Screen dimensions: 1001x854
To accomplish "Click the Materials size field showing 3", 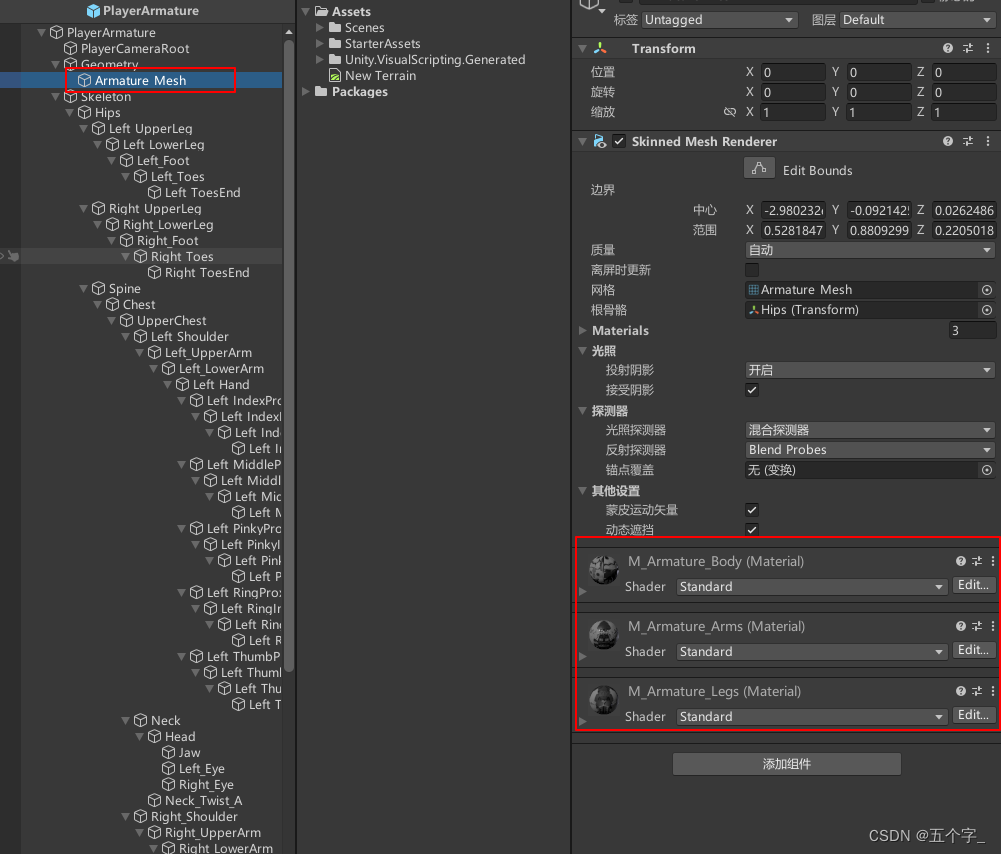I will coord(972,331).
